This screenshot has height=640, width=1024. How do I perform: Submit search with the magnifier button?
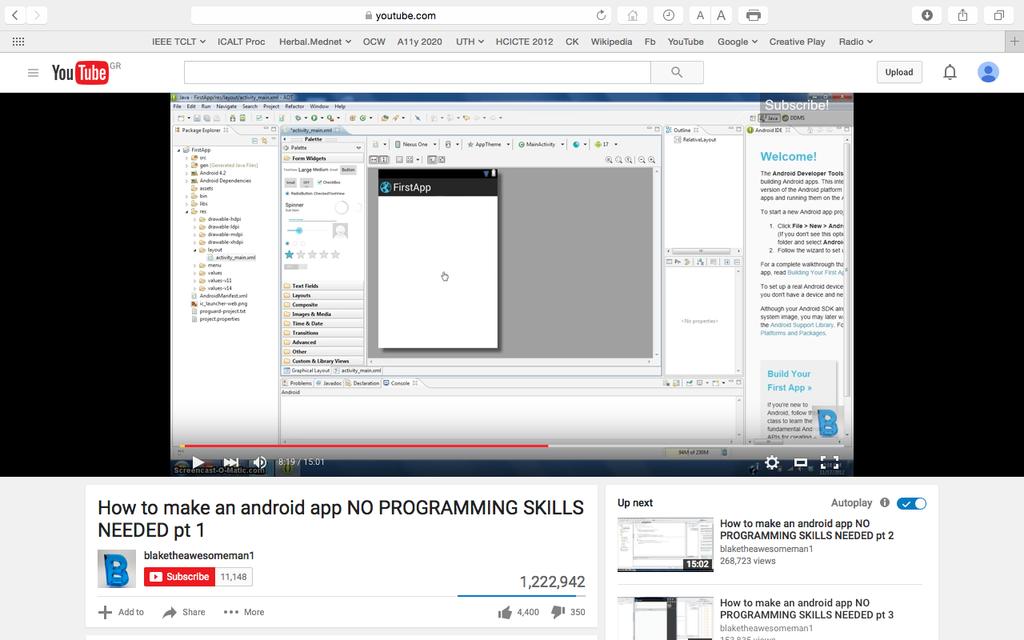(677, 72)
